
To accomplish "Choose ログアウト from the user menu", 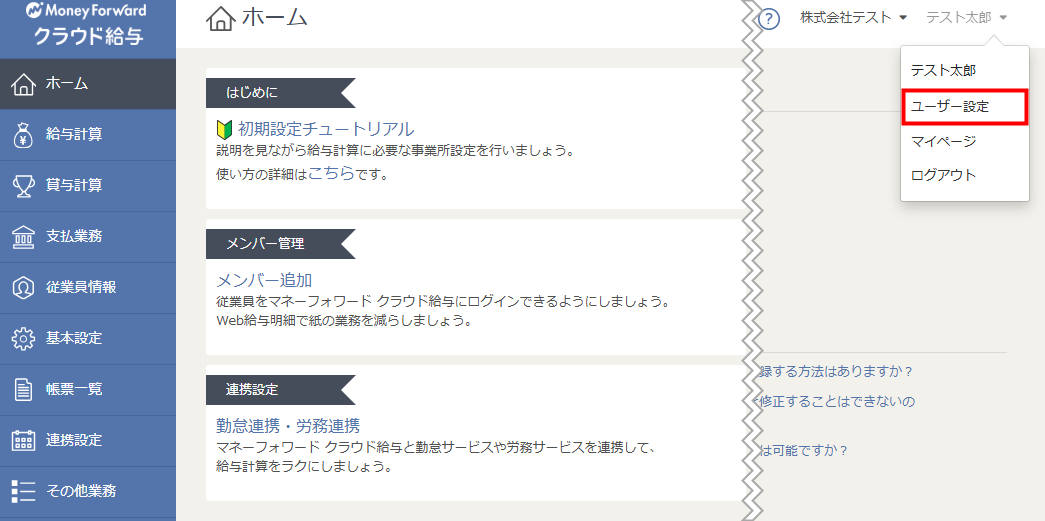I will click(x=964, y=175).
